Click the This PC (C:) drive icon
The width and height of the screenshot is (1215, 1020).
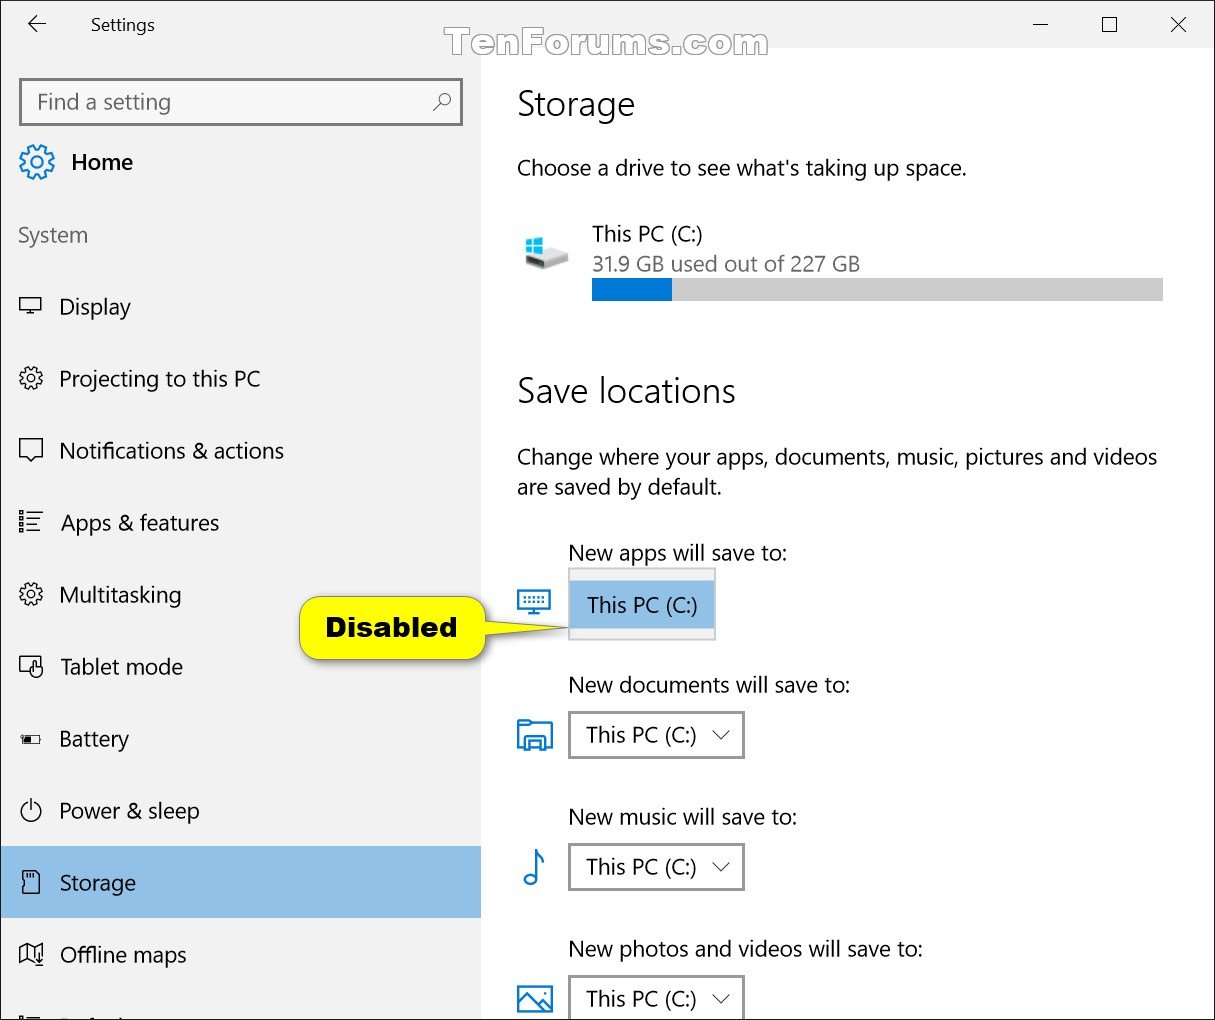coord(546,250)
